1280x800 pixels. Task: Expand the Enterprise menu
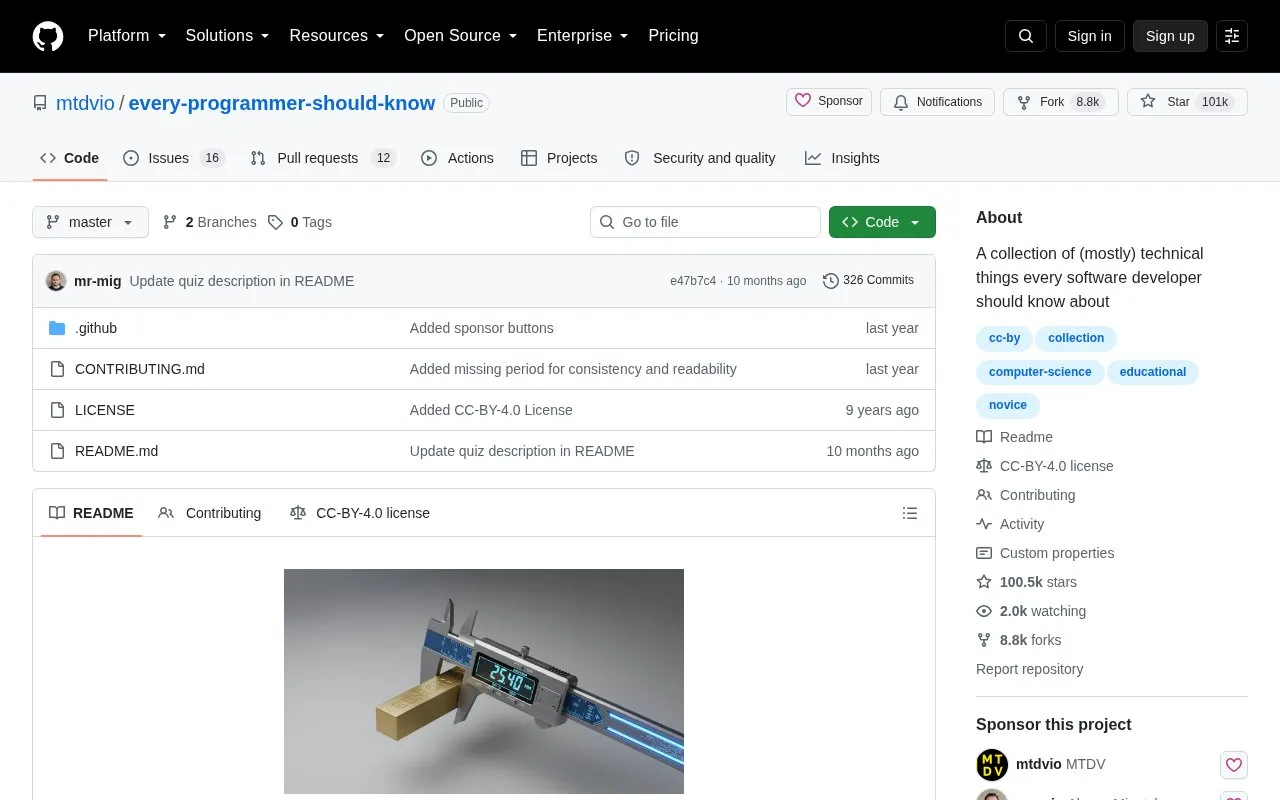583,36
